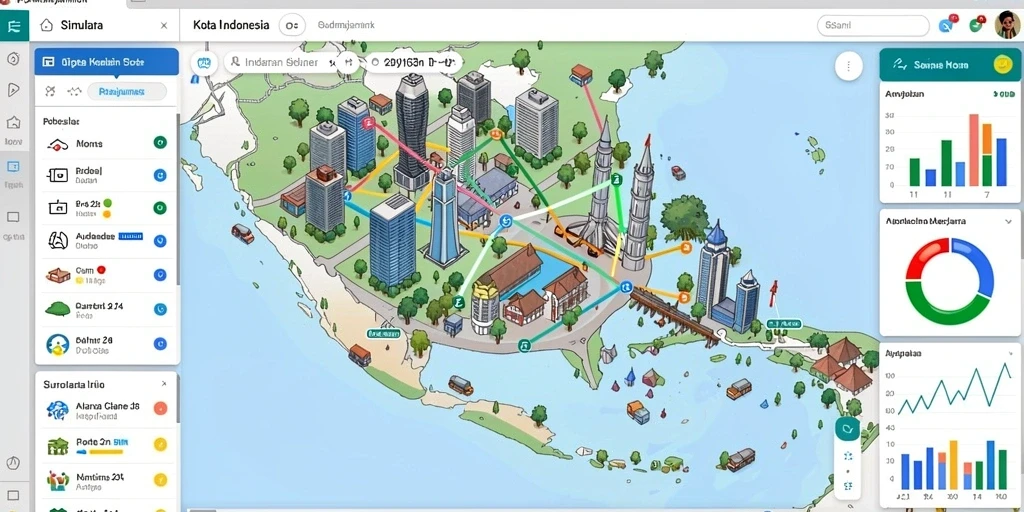Open the three-dot menu on the map
The height and width of the screenshot is (512, 1024).
click(x=848, y=66)
